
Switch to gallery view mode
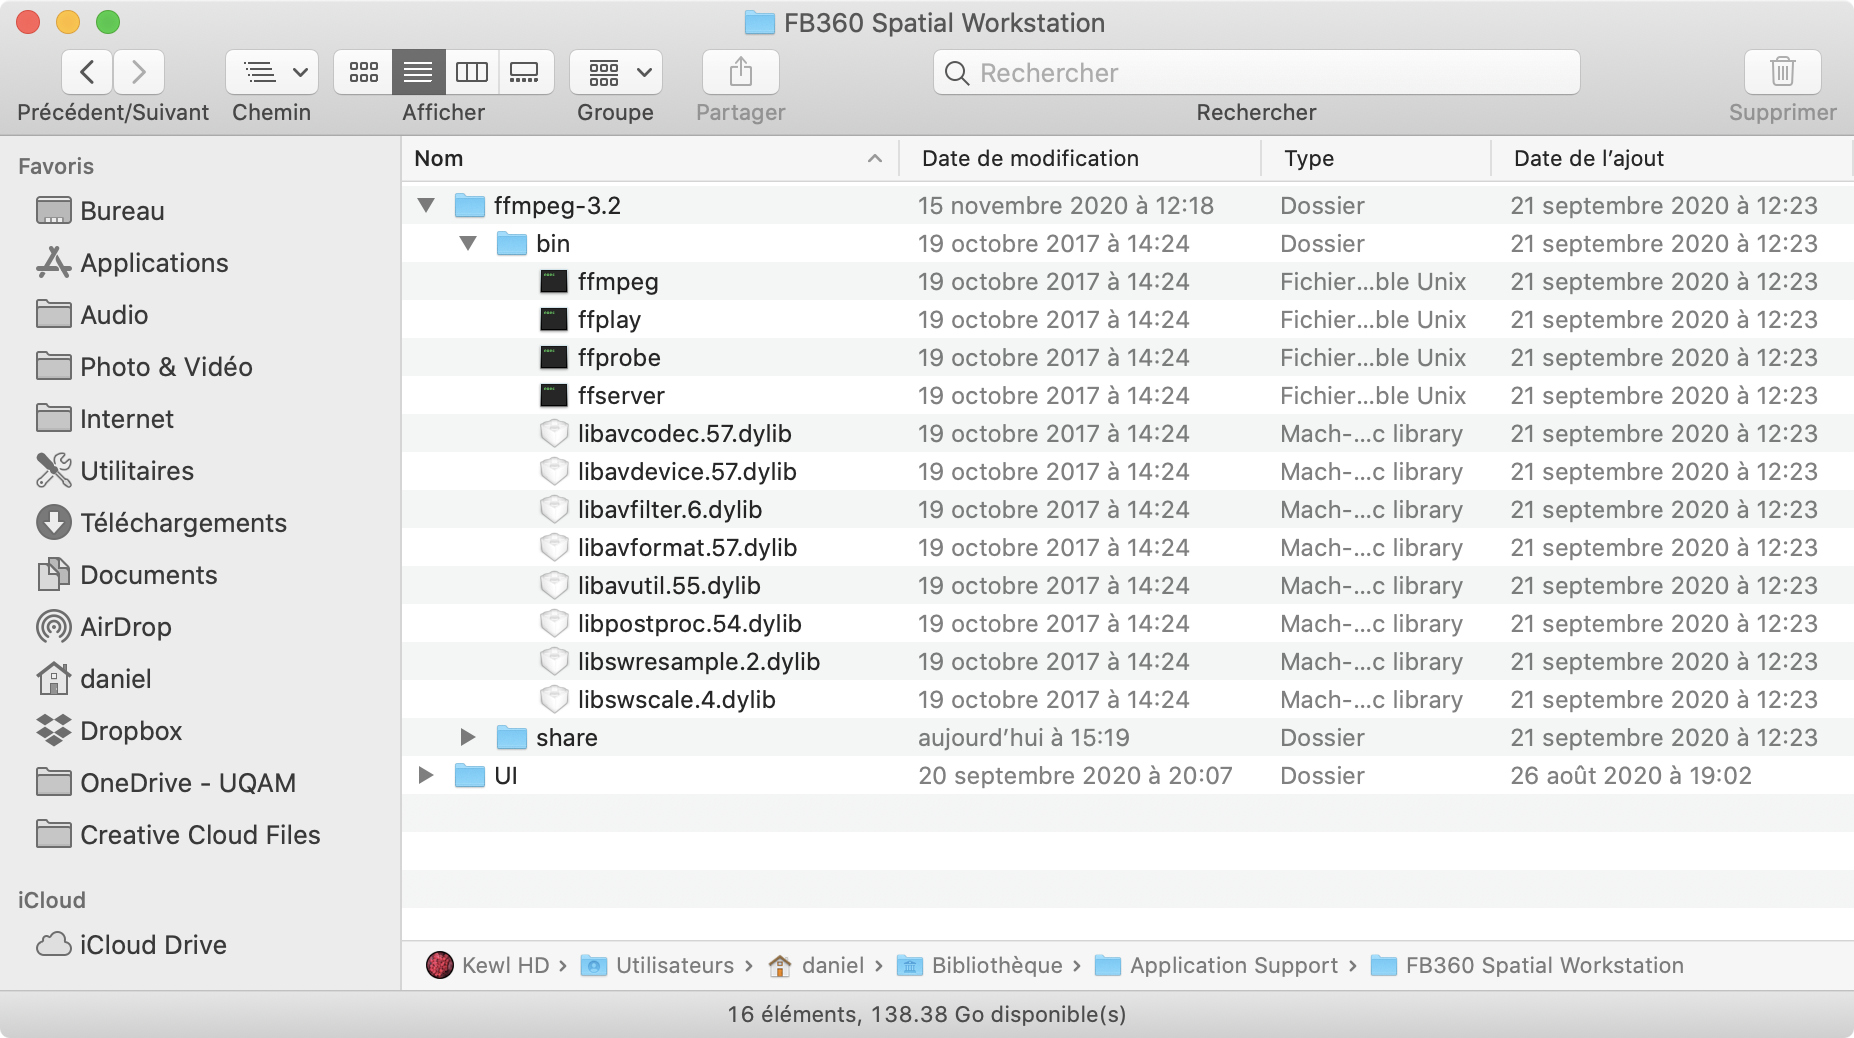pyautogui.click(x=525, y=72)
